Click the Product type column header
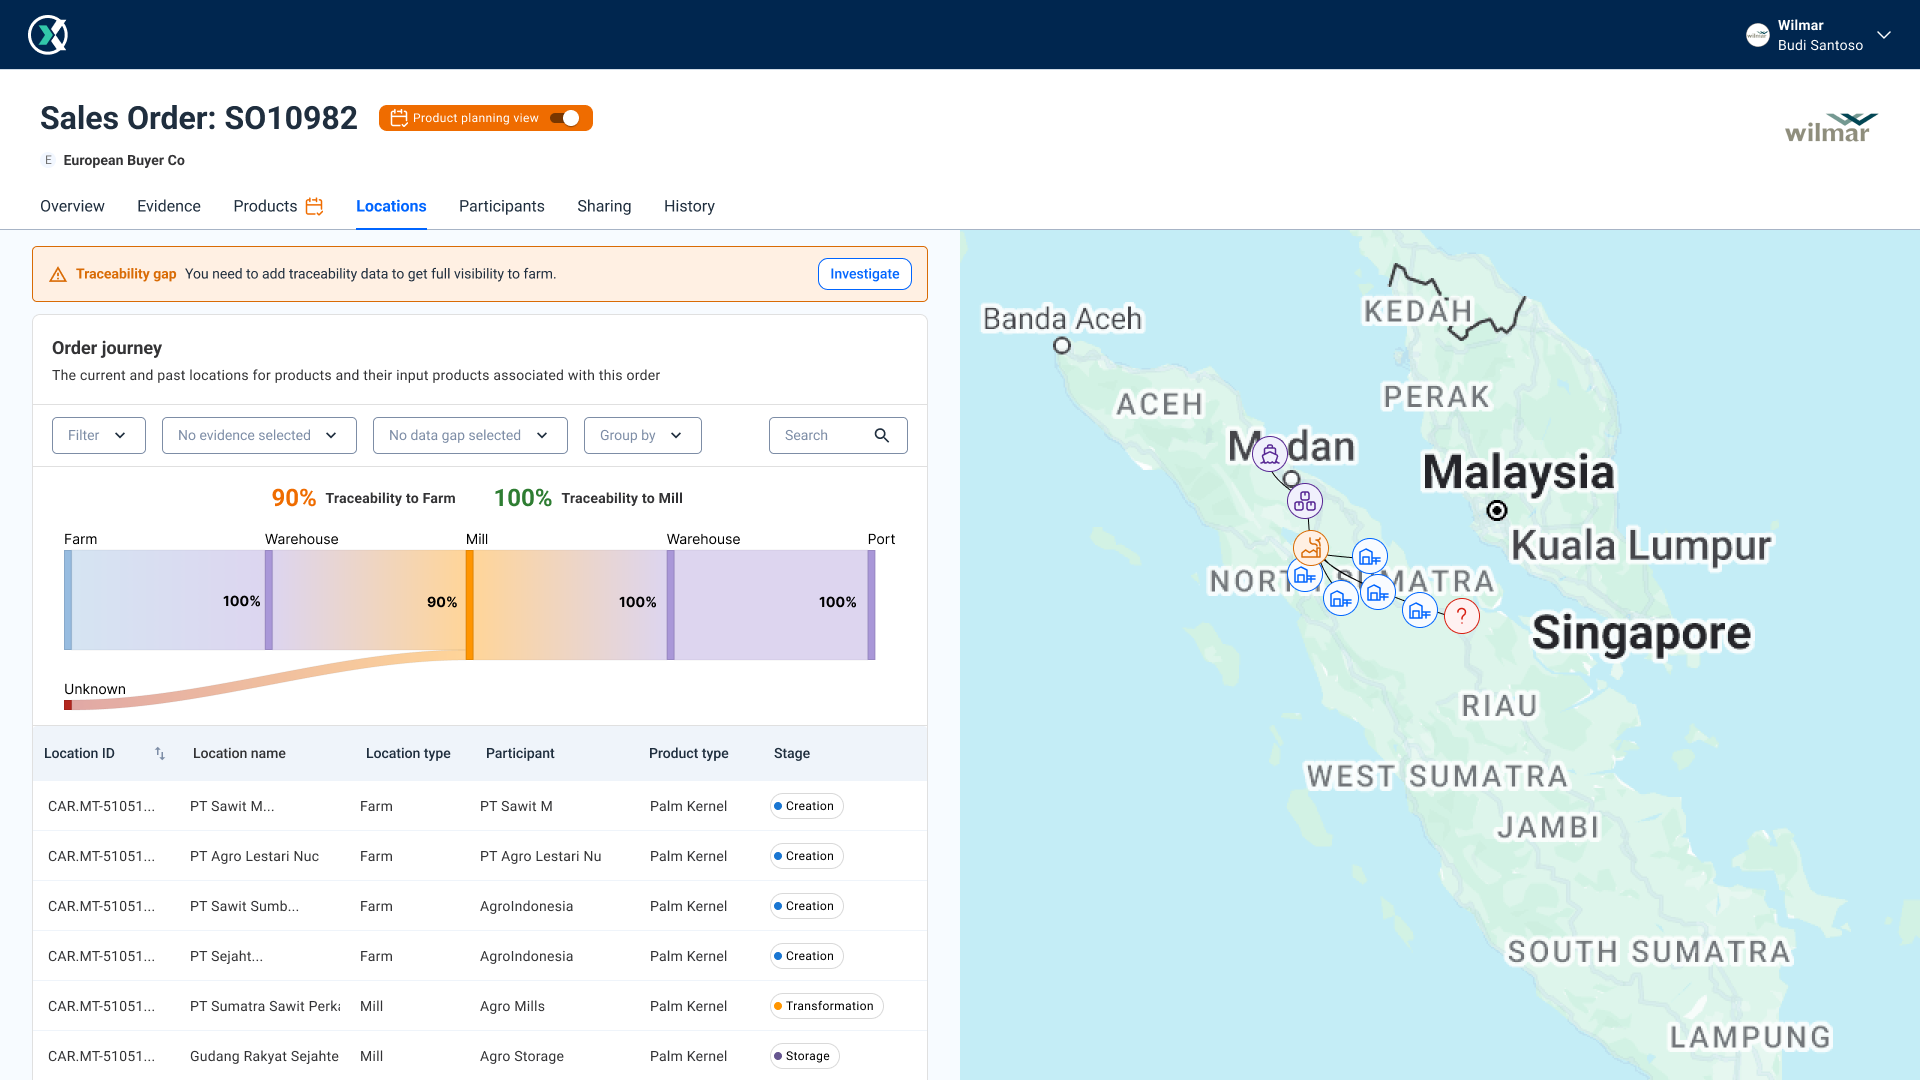The height and width of the screenshot is (1080, 1920). coord(689,753)
